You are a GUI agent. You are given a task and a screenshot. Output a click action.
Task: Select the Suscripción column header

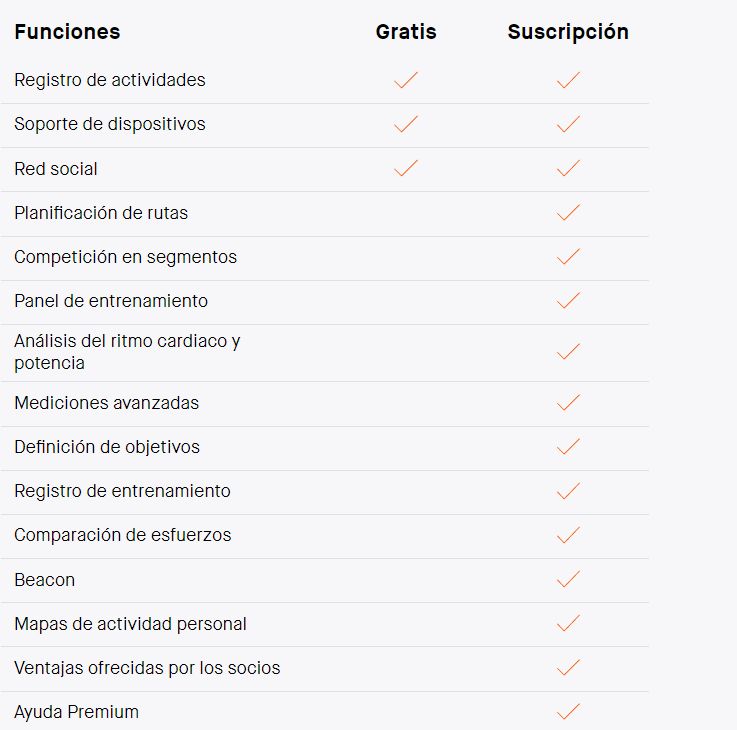pyautogui.click(x=568, y=32)
